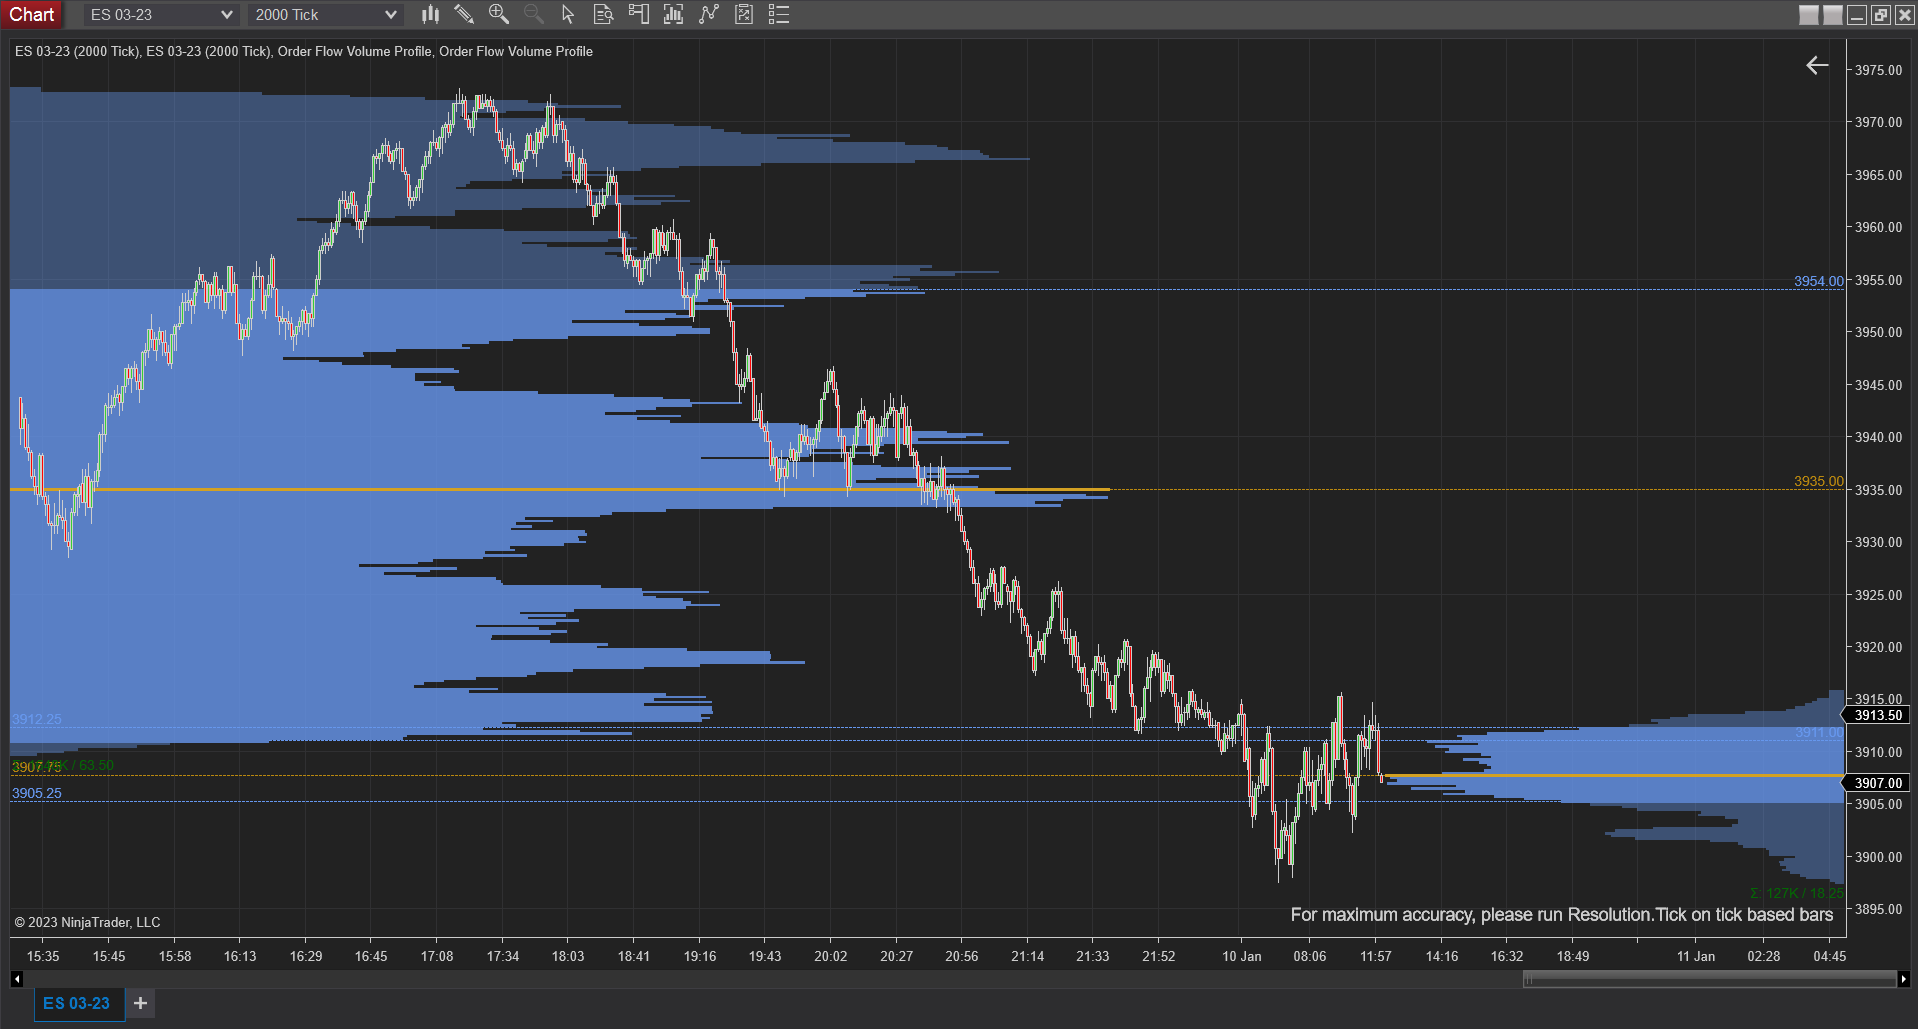Select the cursor pointer tool
Image resolution: width=1918 pixels, height=1029 pixels.
point(568,14)
